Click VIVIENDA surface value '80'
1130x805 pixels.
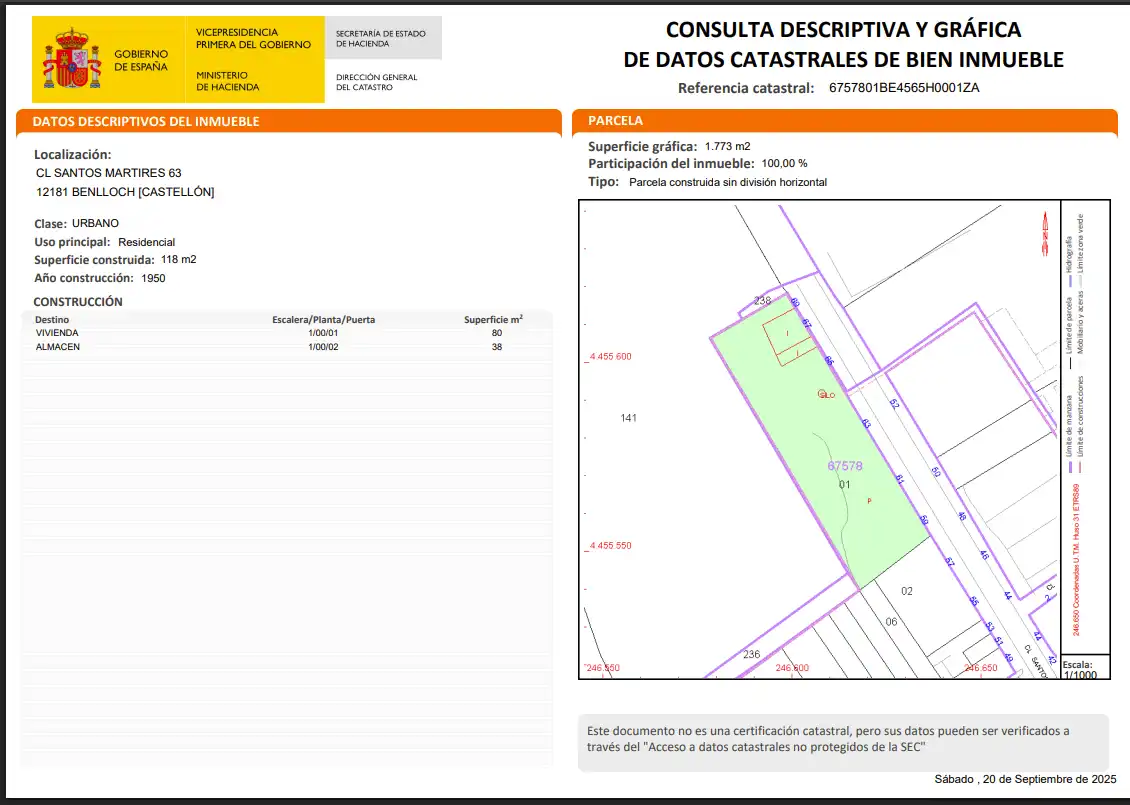(x=497, y=333)
